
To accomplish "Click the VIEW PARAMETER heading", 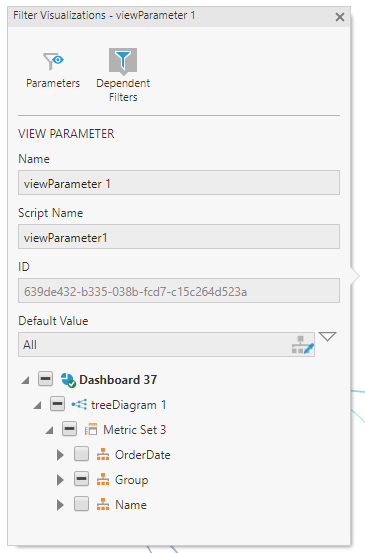I will coord(66,134).
